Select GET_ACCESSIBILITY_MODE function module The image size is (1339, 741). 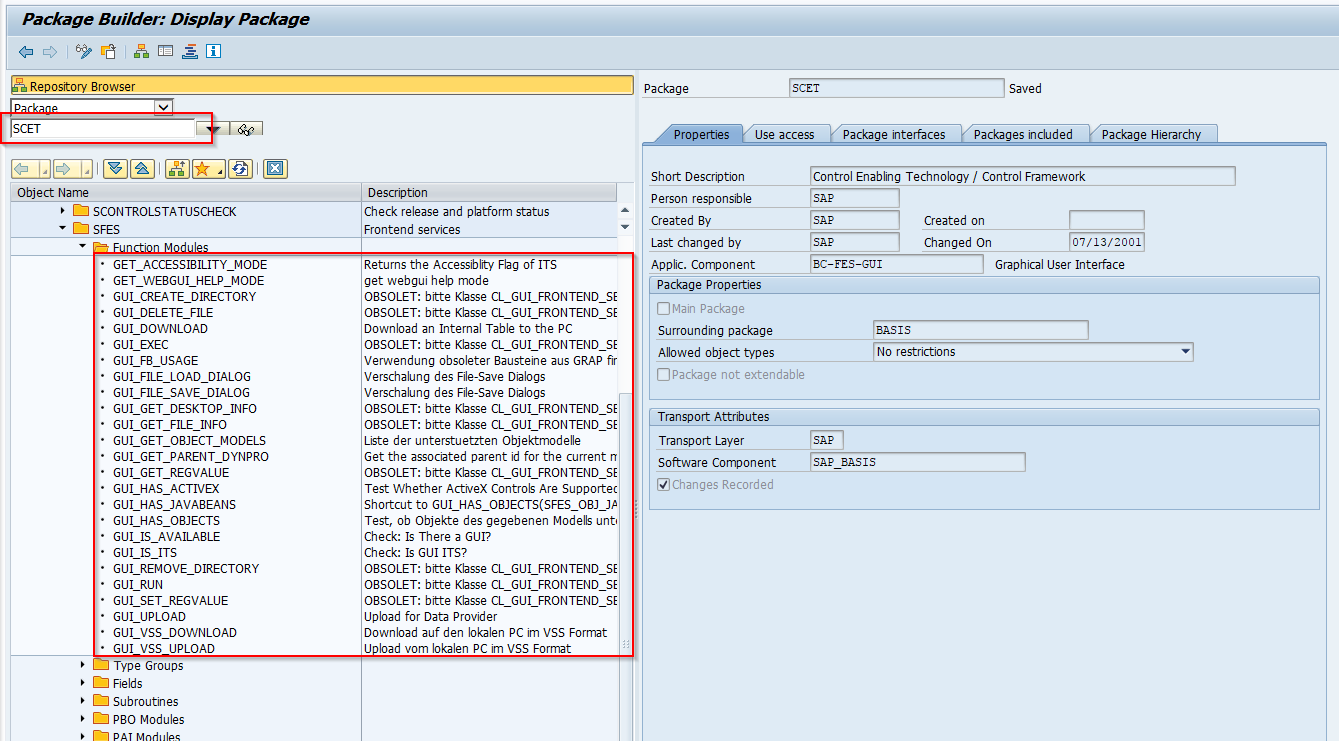[x=190, y=264]
